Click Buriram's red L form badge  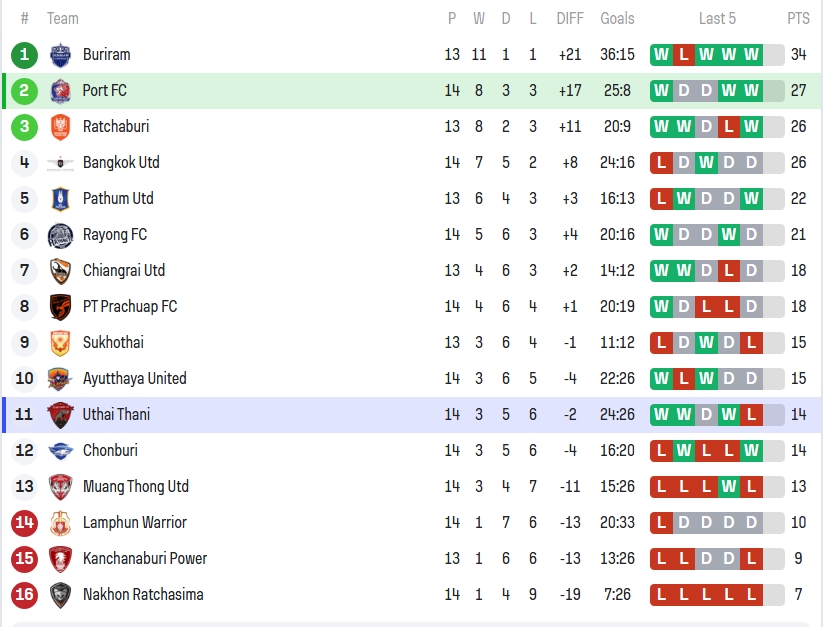point(684,55)
